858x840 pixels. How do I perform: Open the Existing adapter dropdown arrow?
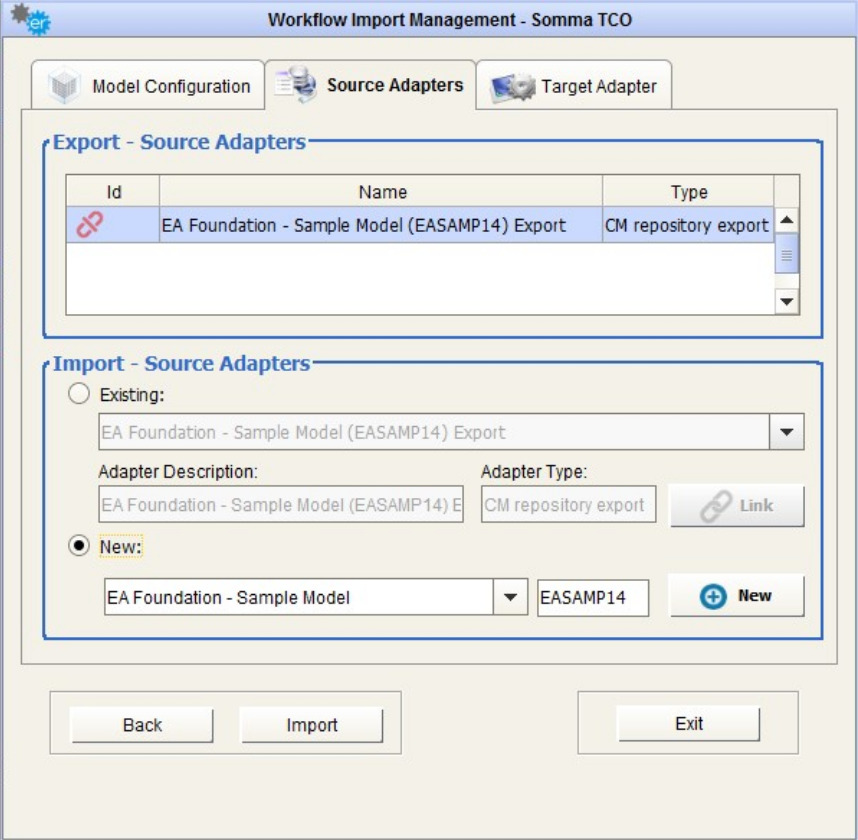tap(786, 432)
